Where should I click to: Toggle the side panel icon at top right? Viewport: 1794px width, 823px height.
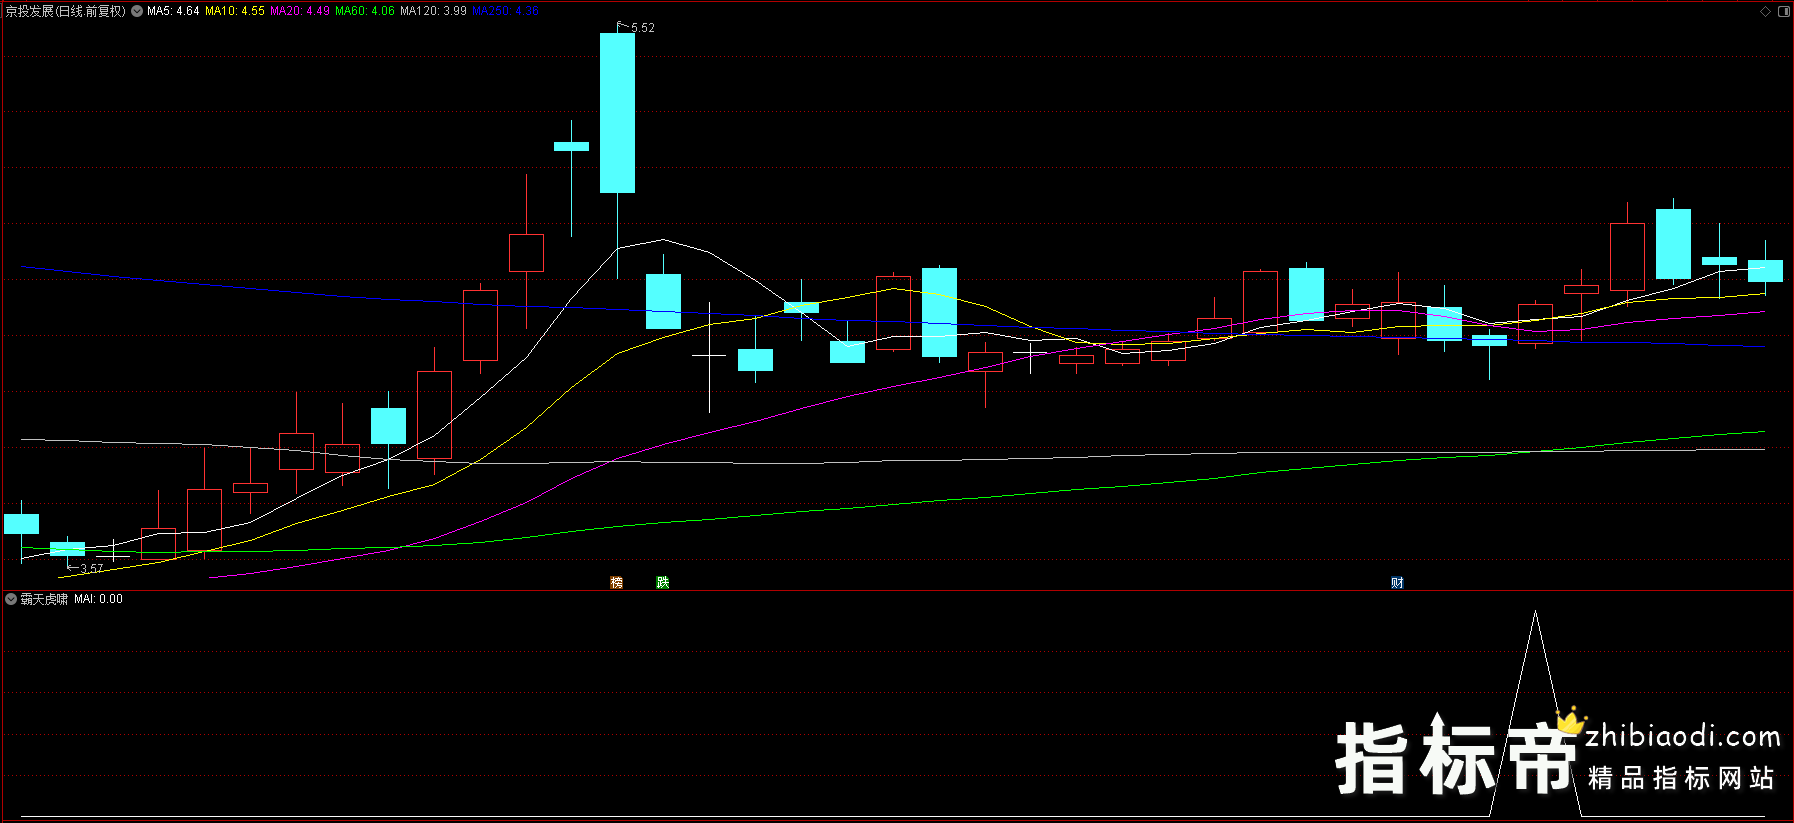point(1784,12)
